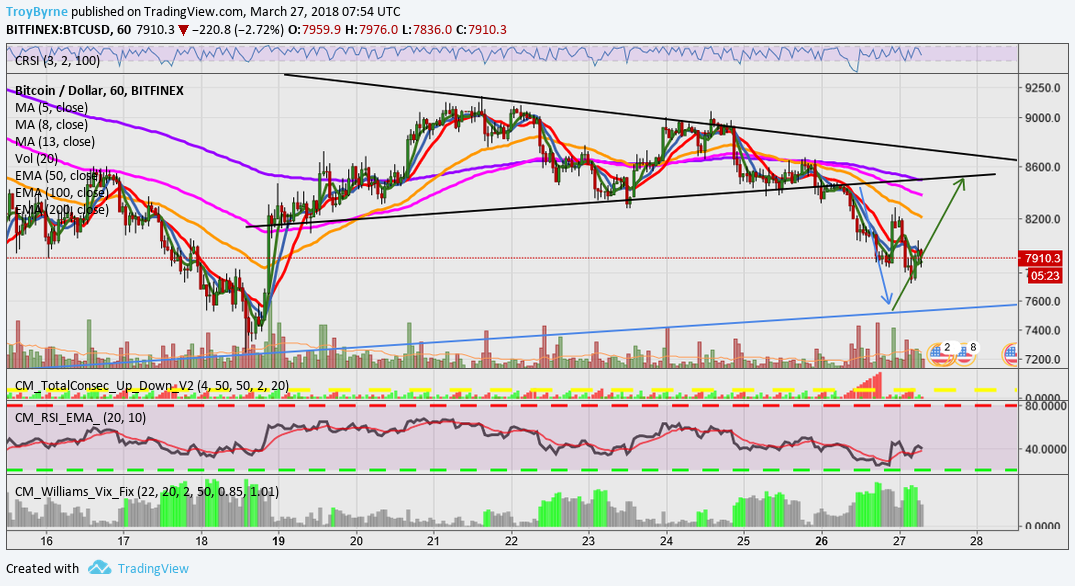Open the US flag event icon labeled 8

[x=965, y=353]
